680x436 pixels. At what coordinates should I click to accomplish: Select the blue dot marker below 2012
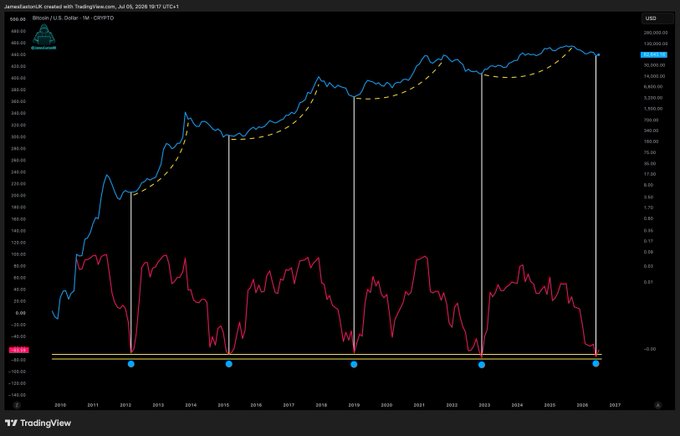click(131, 364)
